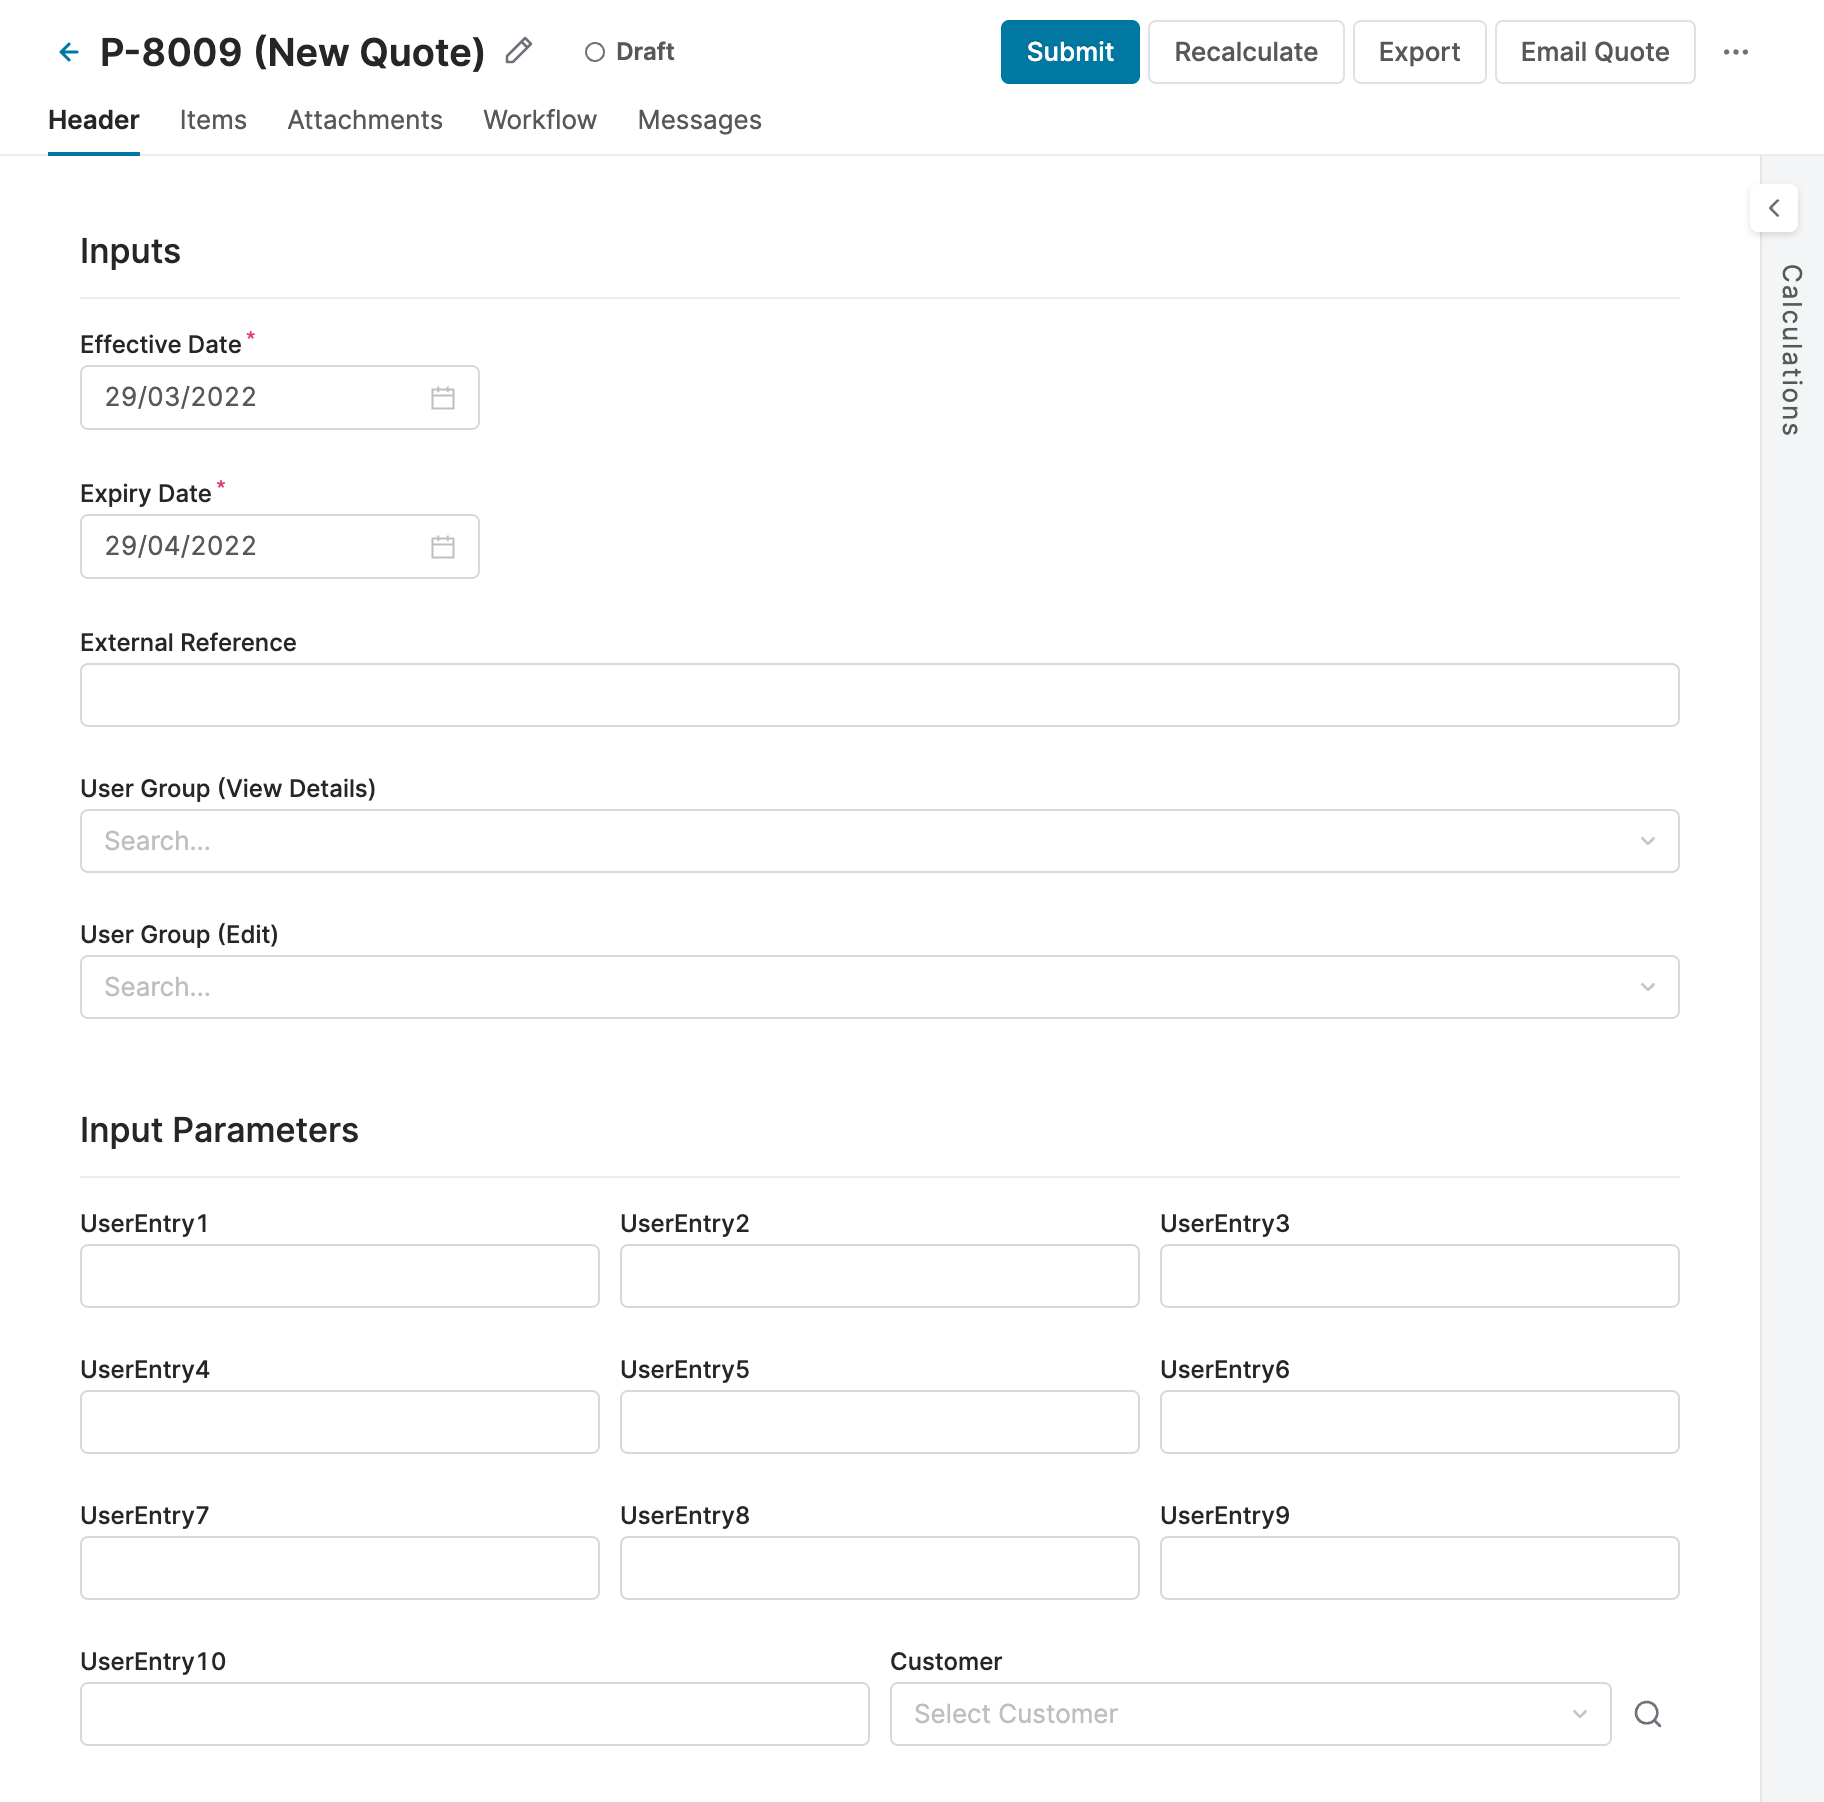Click the Customer search magnifier icon
Viewport: 1824px width, 1802px height.
click(1648, 1713)
